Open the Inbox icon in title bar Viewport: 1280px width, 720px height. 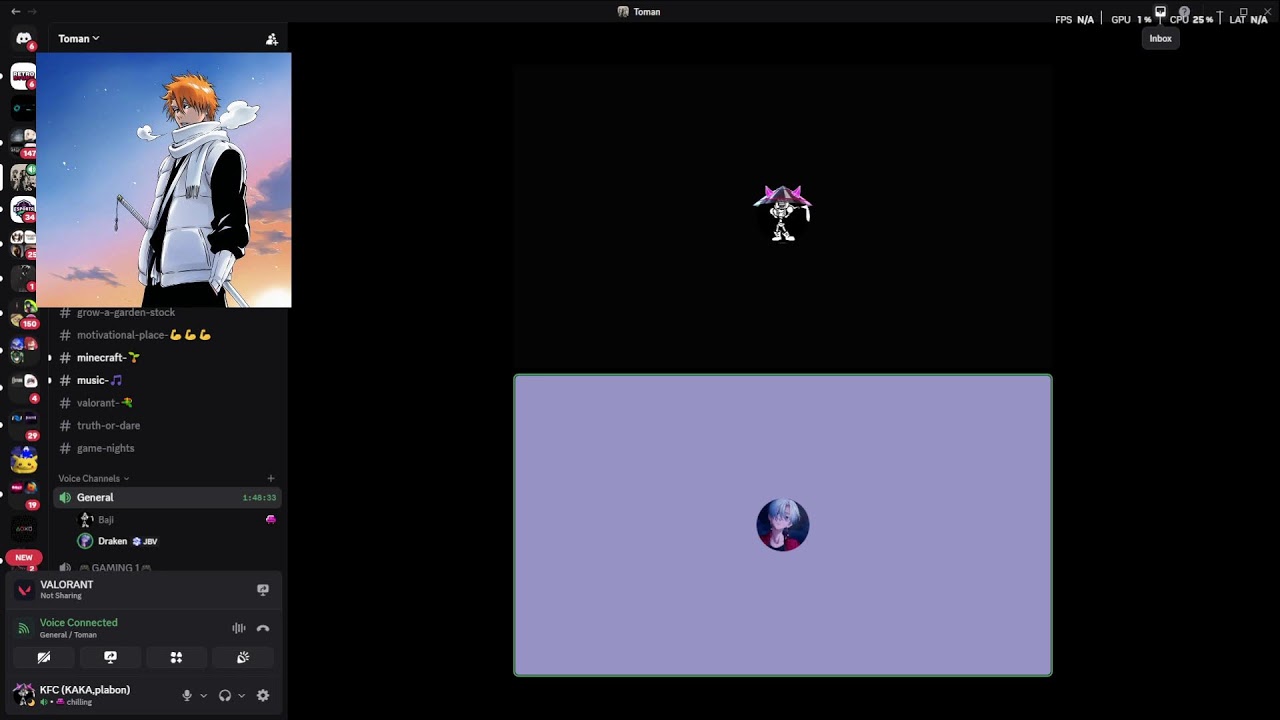1160,12
